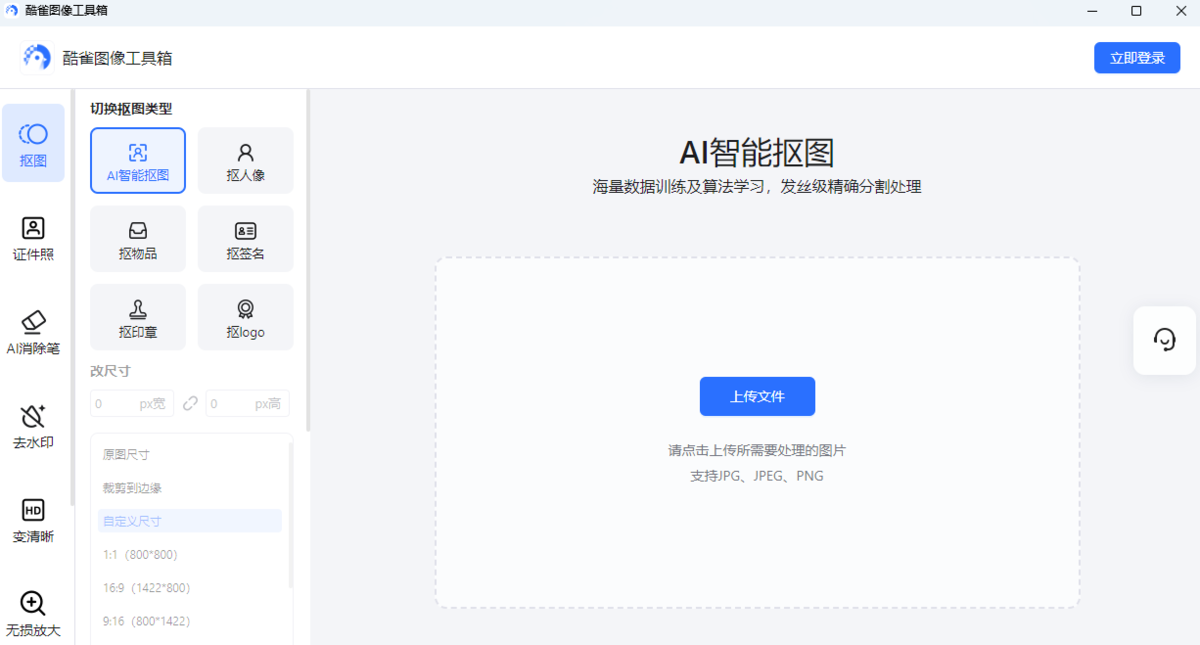The height and width of the screenshot is (645, 1200).
Task: Click the px宽 width input field
Action: 131,404
